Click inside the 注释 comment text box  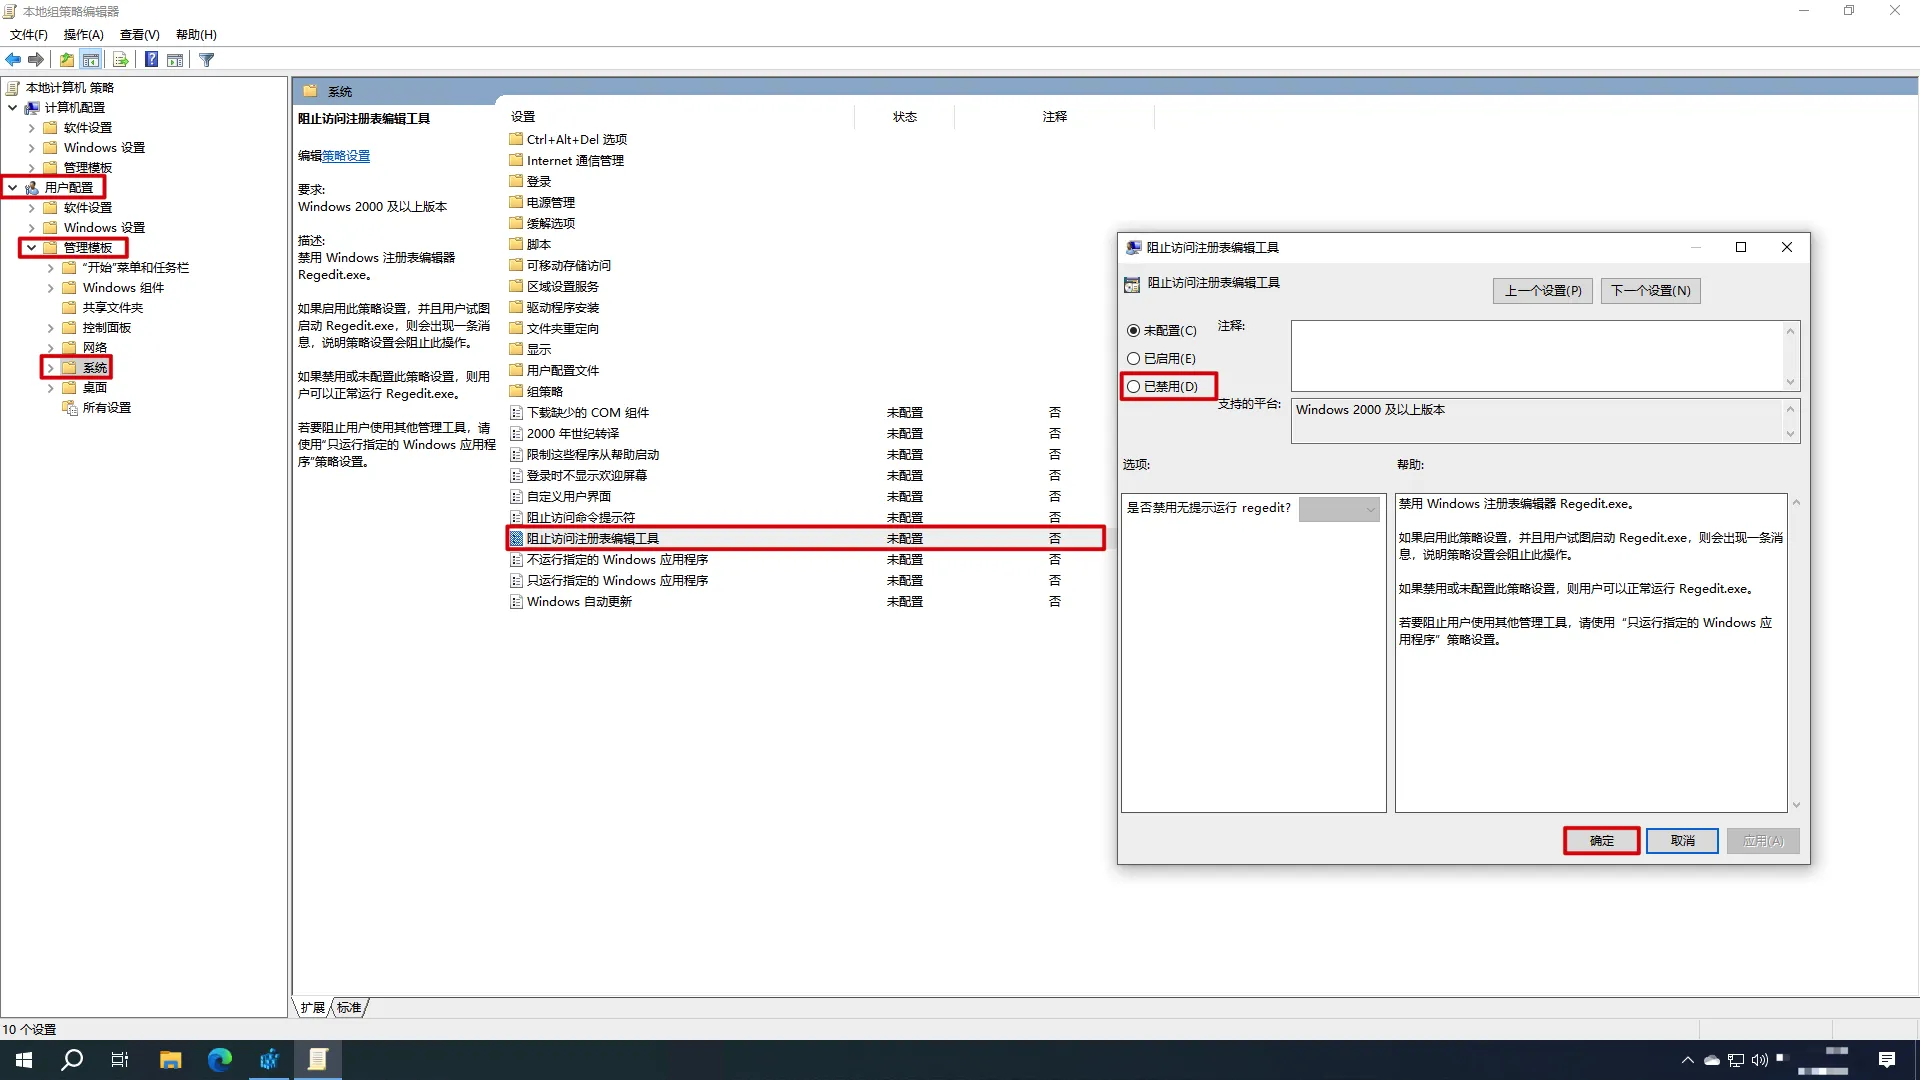[x=1536, y=356]
